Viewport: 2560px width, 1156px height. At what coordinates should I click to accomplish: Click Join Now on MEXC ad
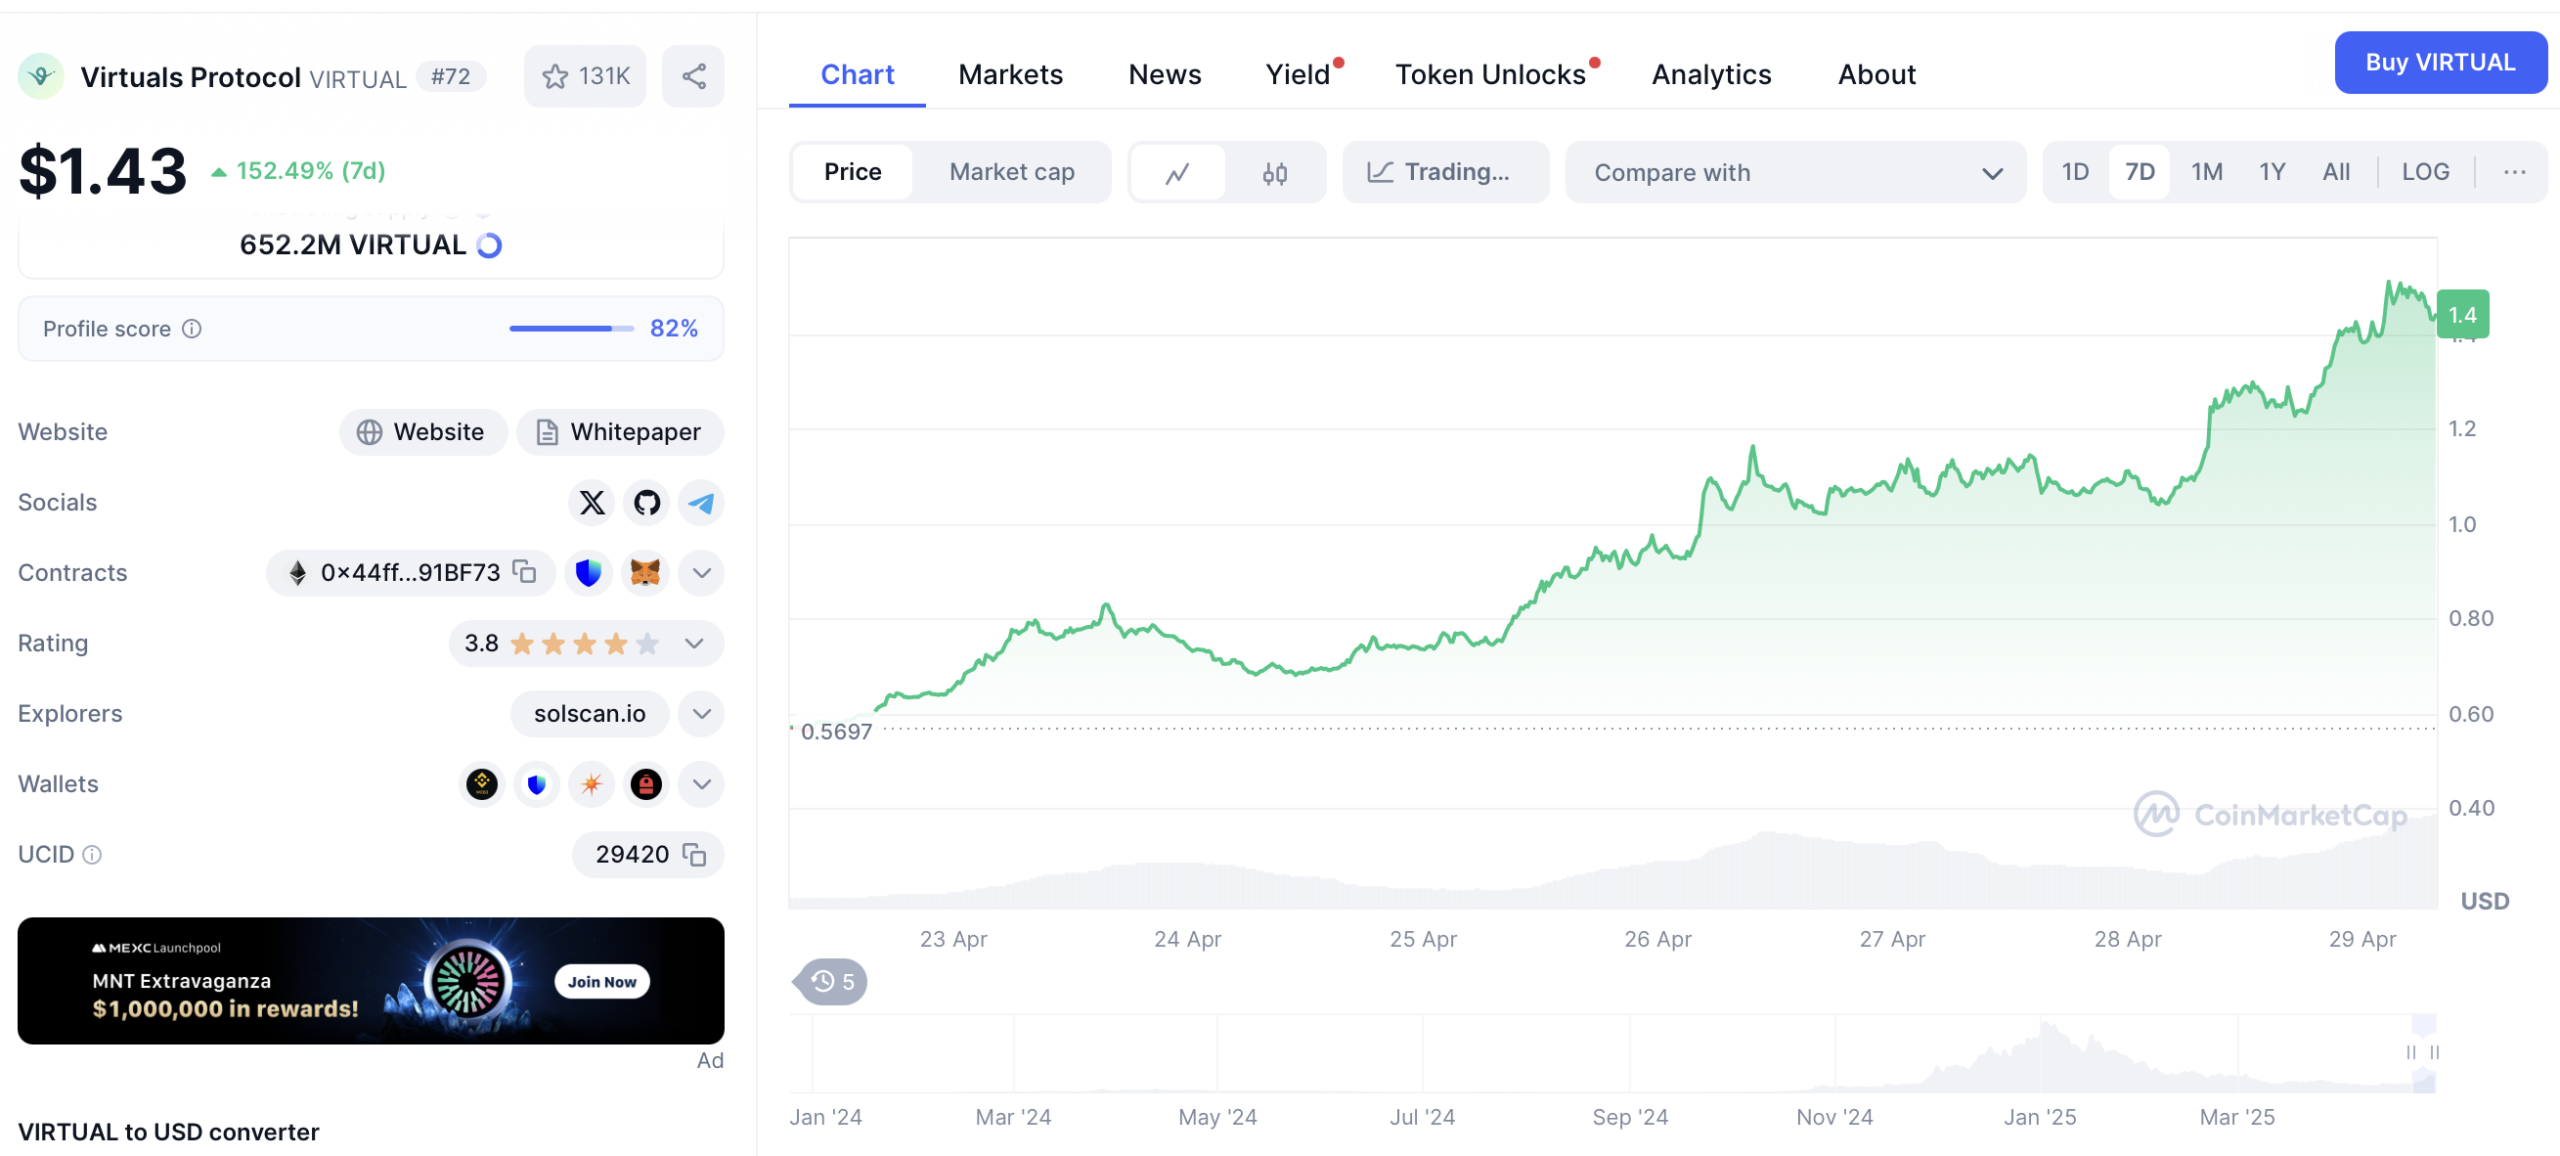602,982
